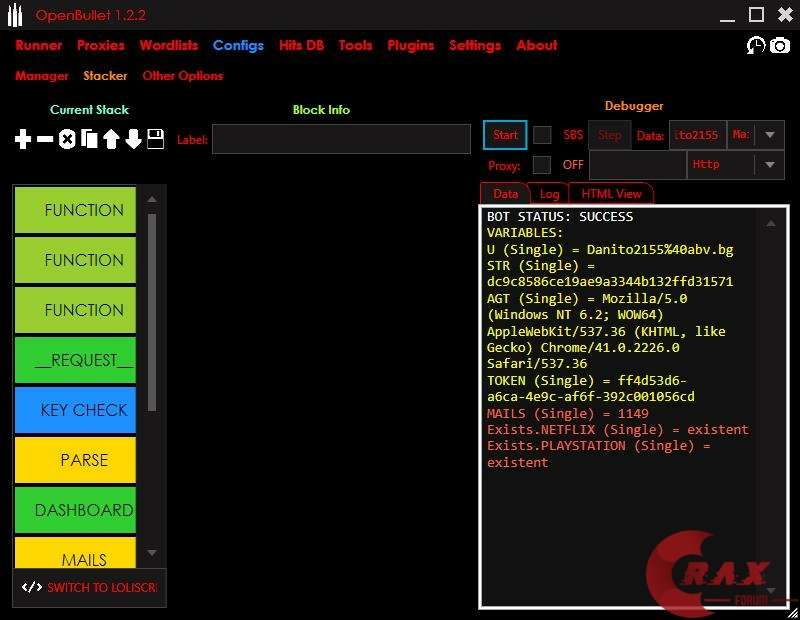Select the MAILS block

[x=76, y=553]
